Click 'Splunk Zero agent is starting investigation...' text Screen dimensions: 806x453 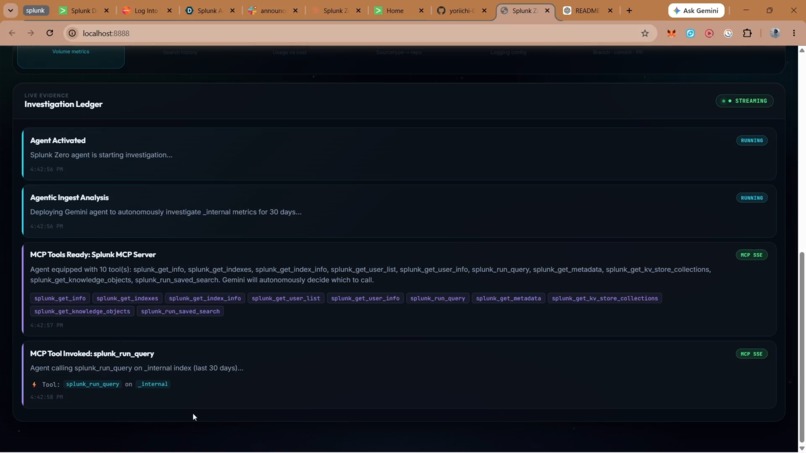101,155
